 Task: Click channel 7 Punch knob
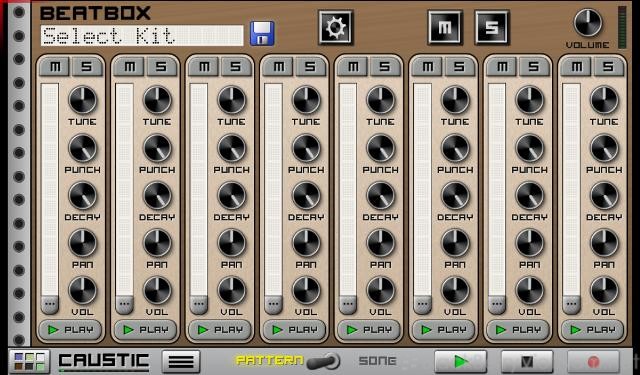(x=529, y=148)
